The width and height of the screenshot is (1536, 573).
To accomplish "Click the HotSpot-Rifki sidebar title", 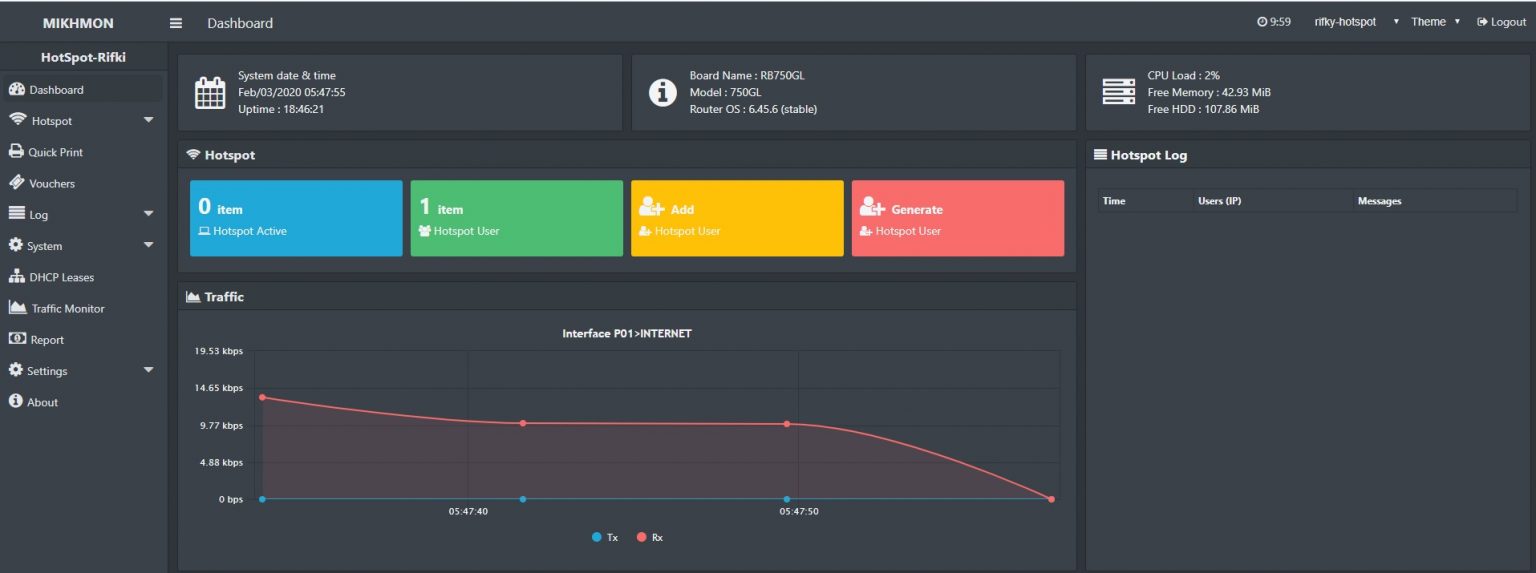I will [x=83, y=57].
